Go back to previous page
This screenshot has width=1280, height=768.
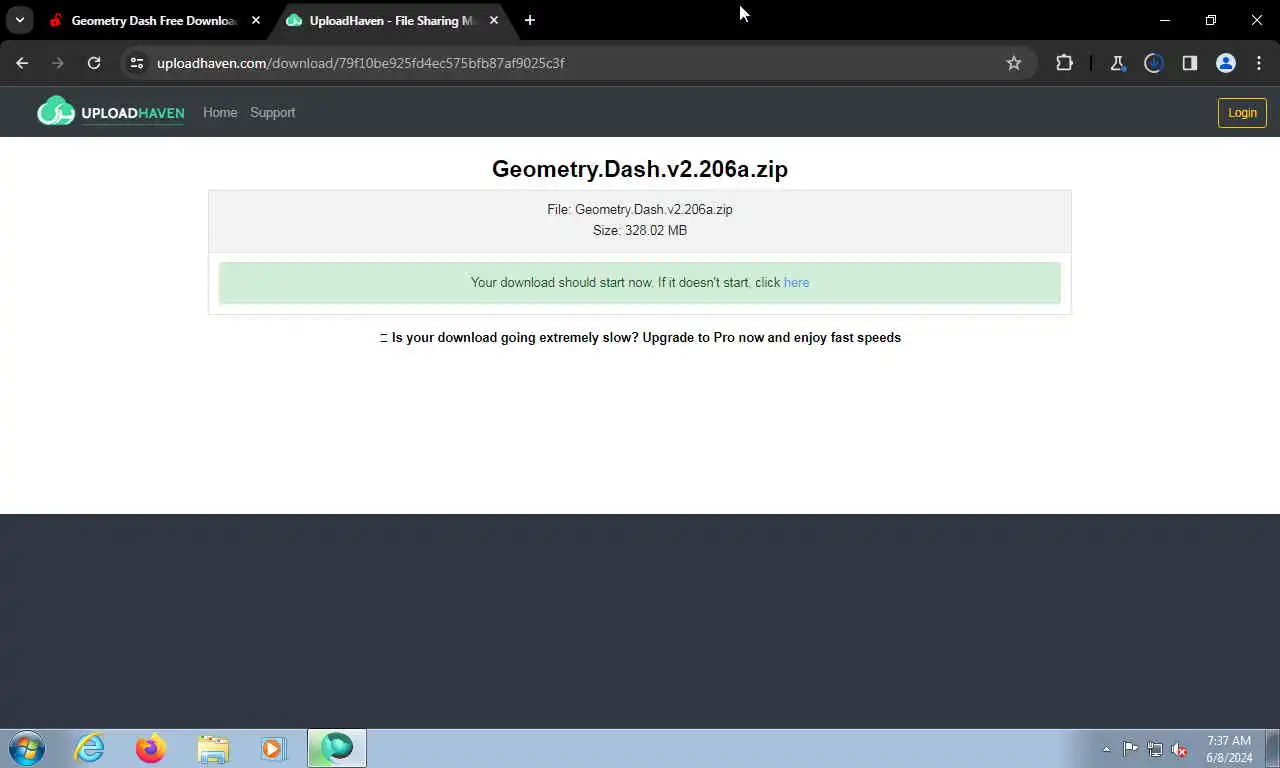[22, 63]
